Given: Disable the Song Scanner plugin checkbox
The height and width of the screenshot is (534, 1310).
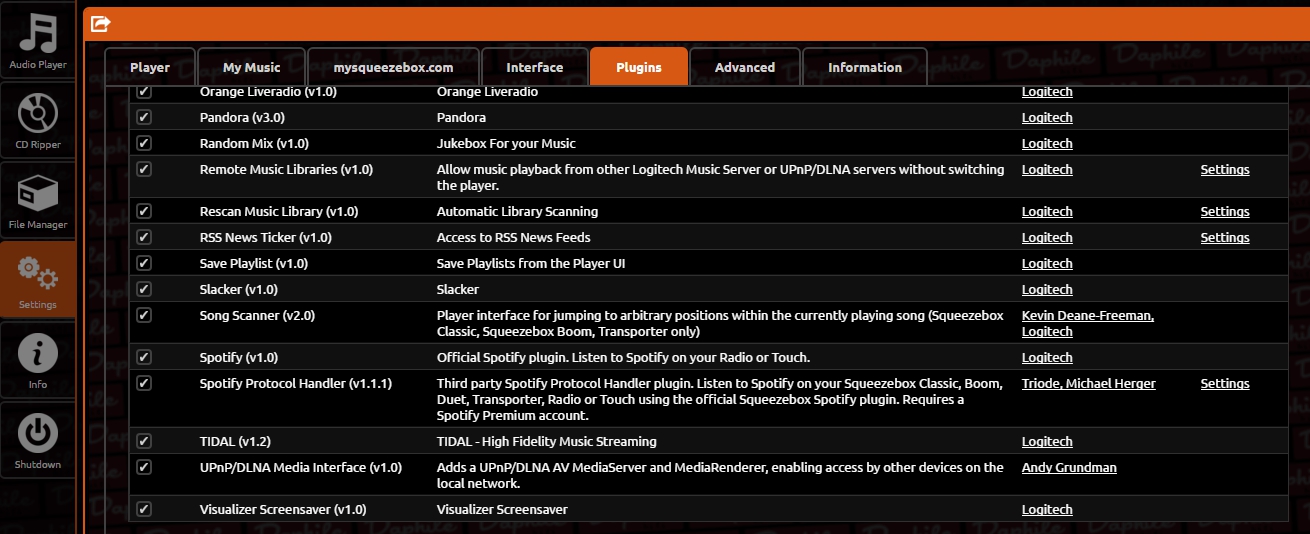Looking at the screenshot, I should [144, 315].
